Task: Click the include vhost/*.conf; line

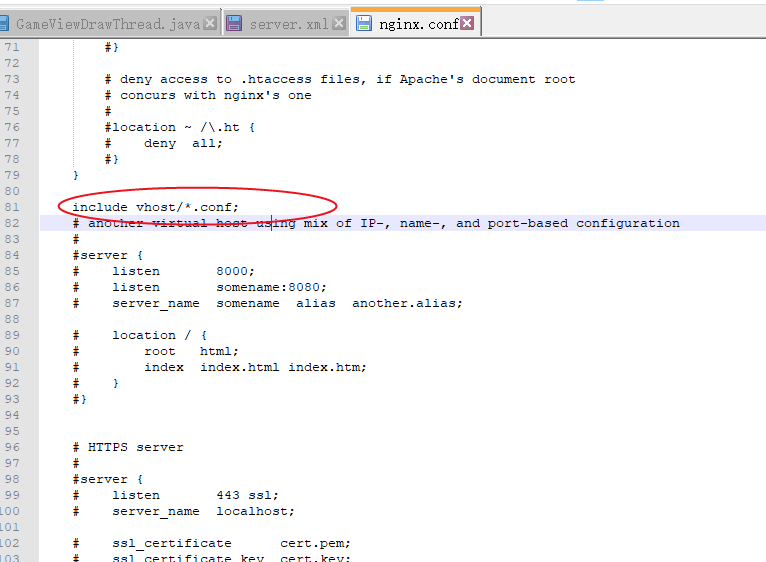Action: click(155, 207)
